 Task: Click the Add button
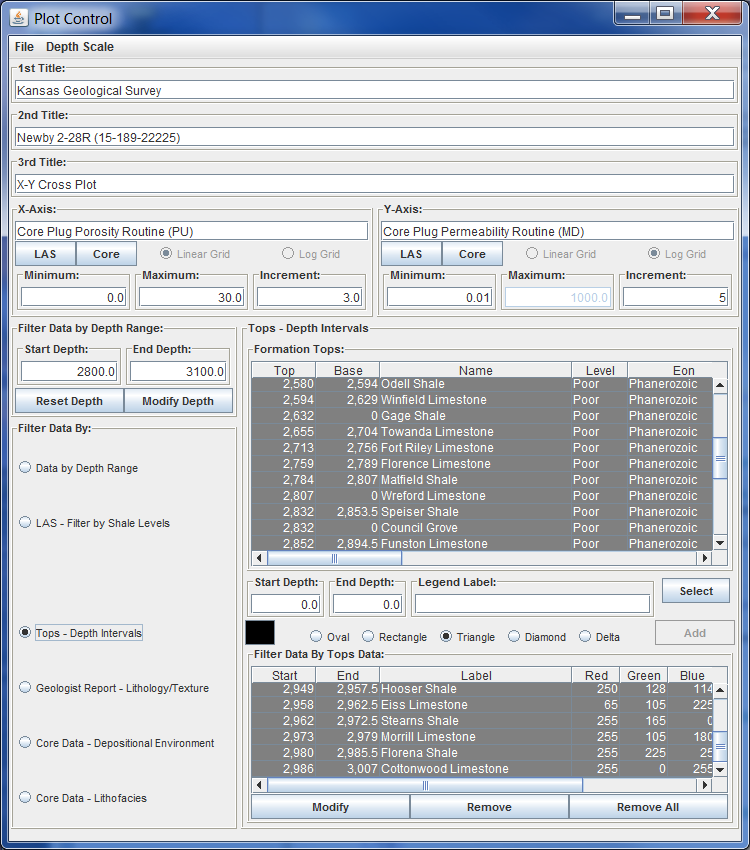pos(695,633)
